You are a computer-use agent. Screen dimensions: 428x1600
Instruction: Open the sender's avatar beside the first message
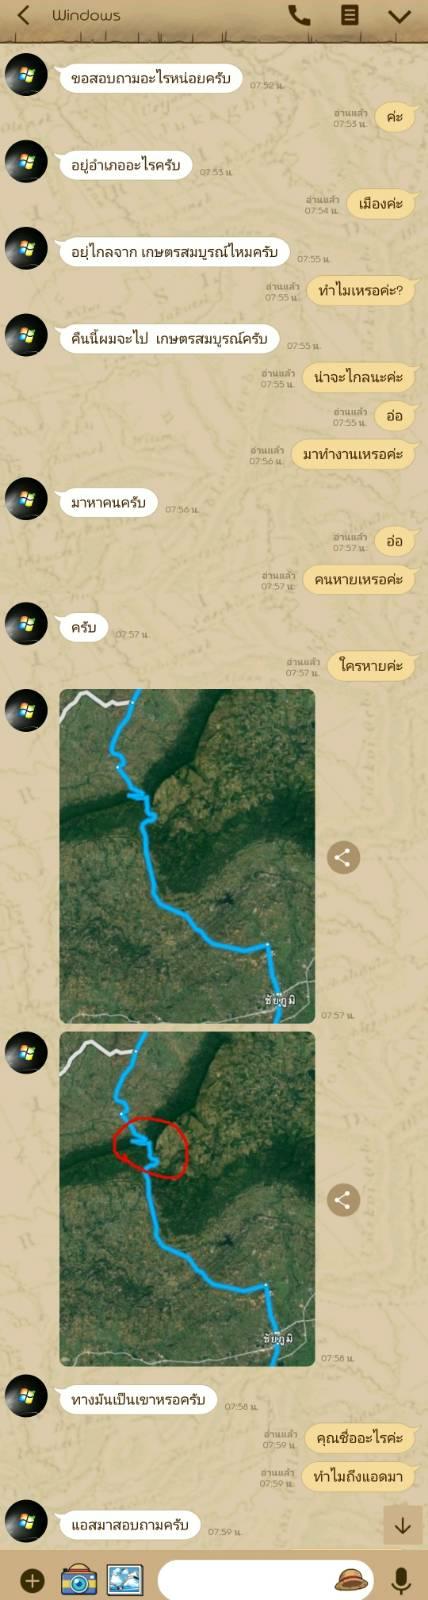[26, 76]
